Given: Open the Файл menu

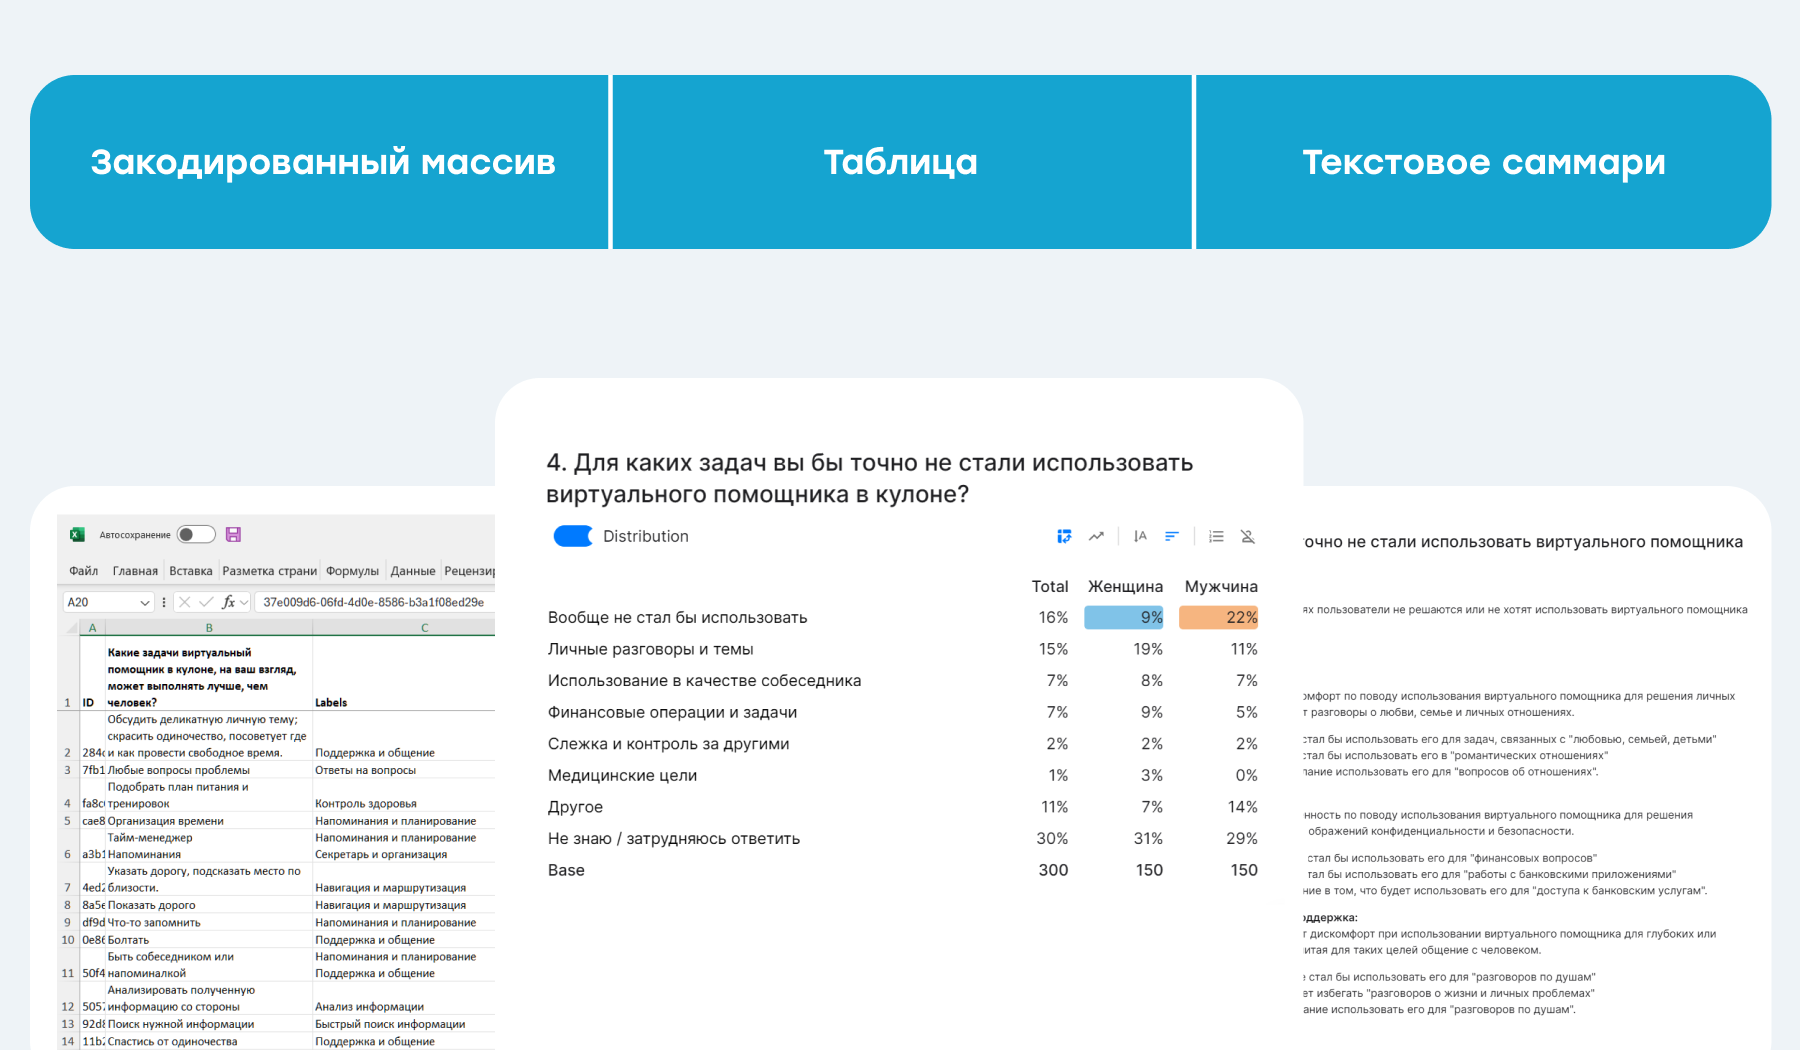Looking at the screenshot, I should 83,571.
